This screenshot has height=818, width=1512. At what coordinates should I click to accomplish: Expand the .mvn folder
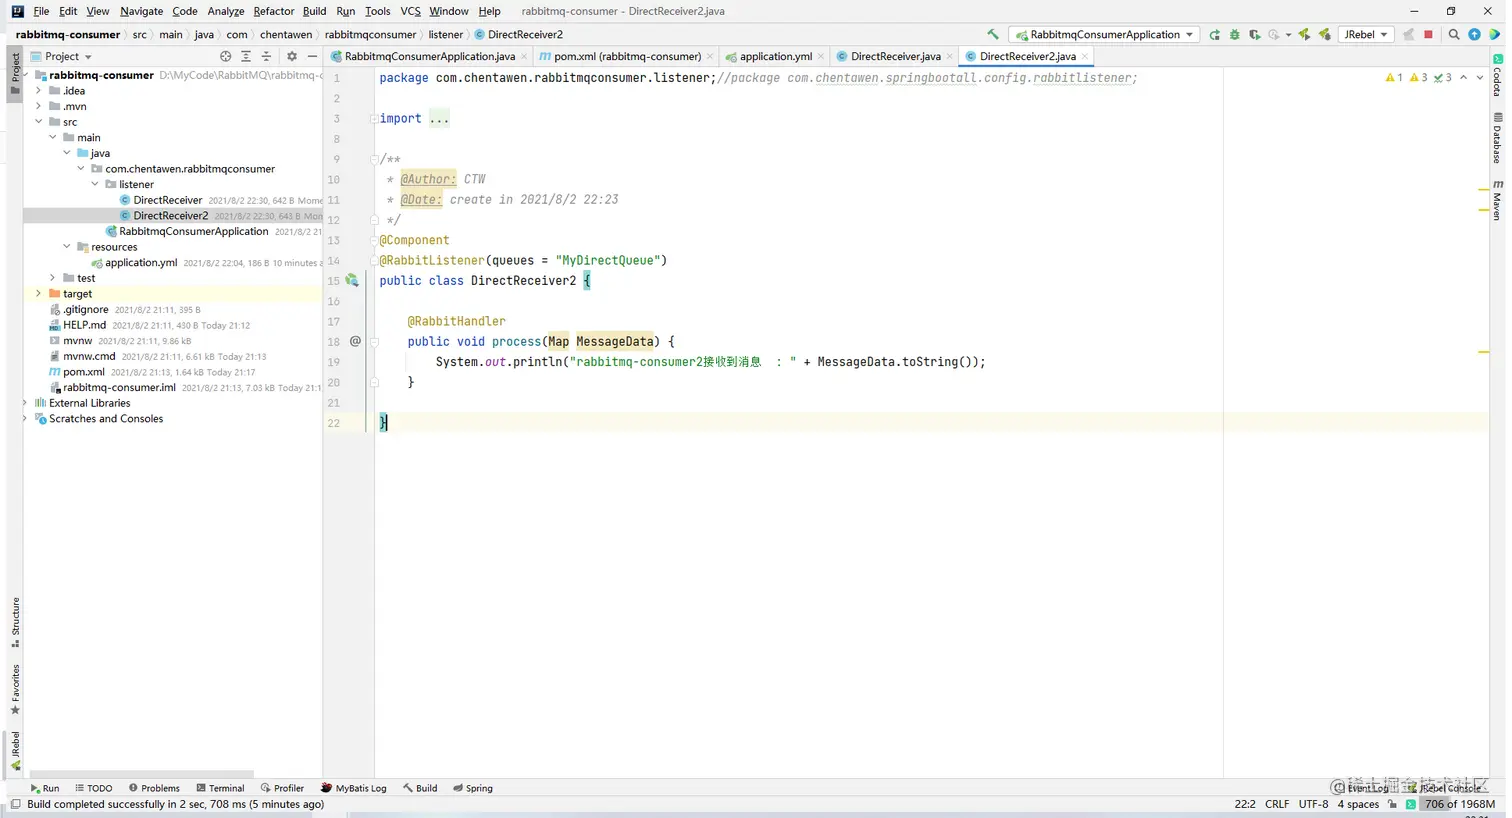coord(38,106)
